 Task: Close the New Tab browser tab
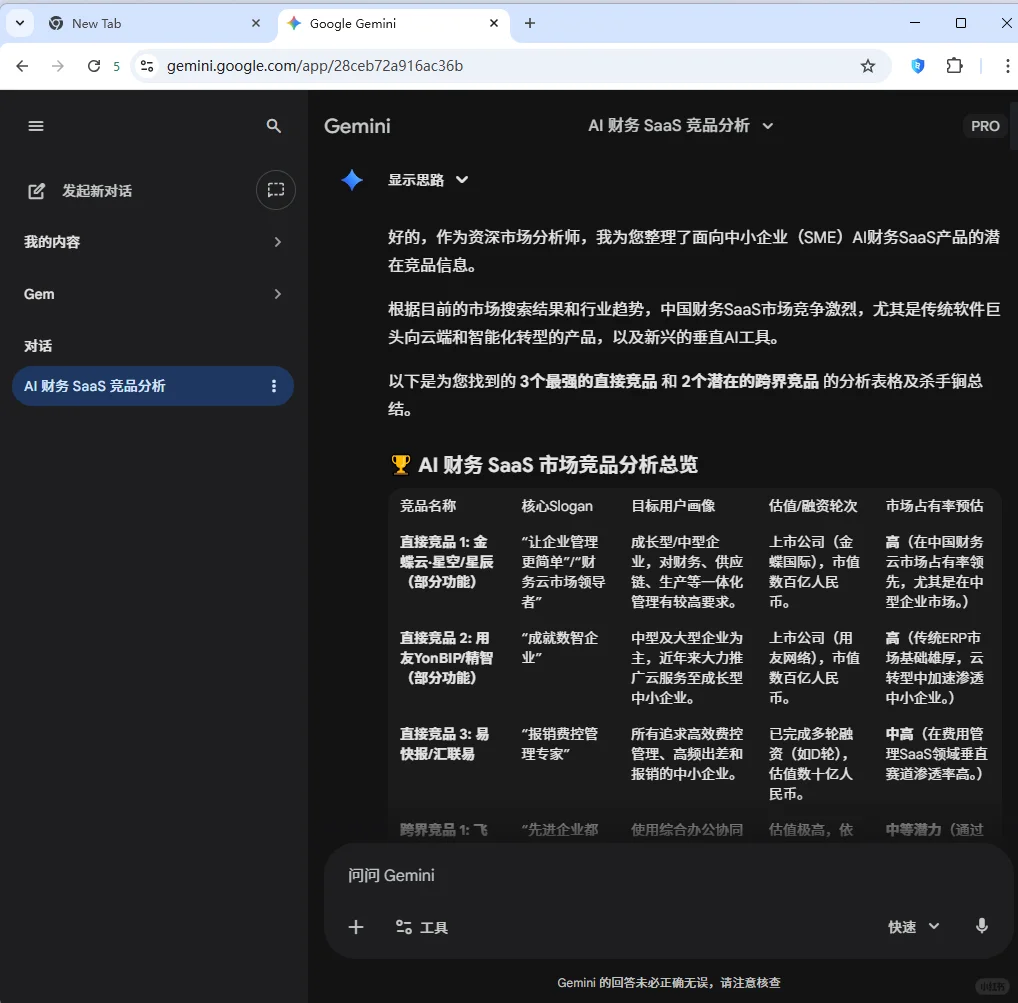coord(256,23)
